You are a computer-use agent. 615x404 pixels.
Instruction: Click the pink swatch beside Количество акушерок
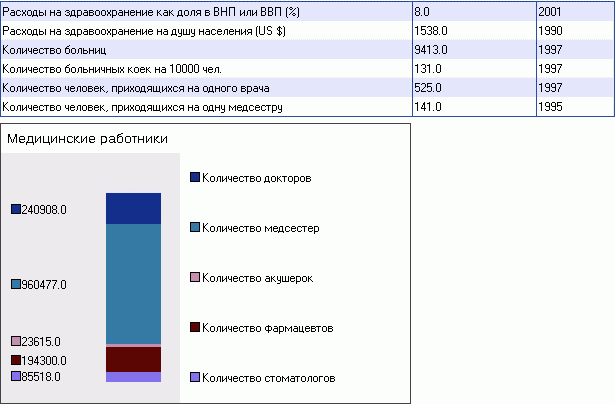pyautogui.click(x=194, y=278)
